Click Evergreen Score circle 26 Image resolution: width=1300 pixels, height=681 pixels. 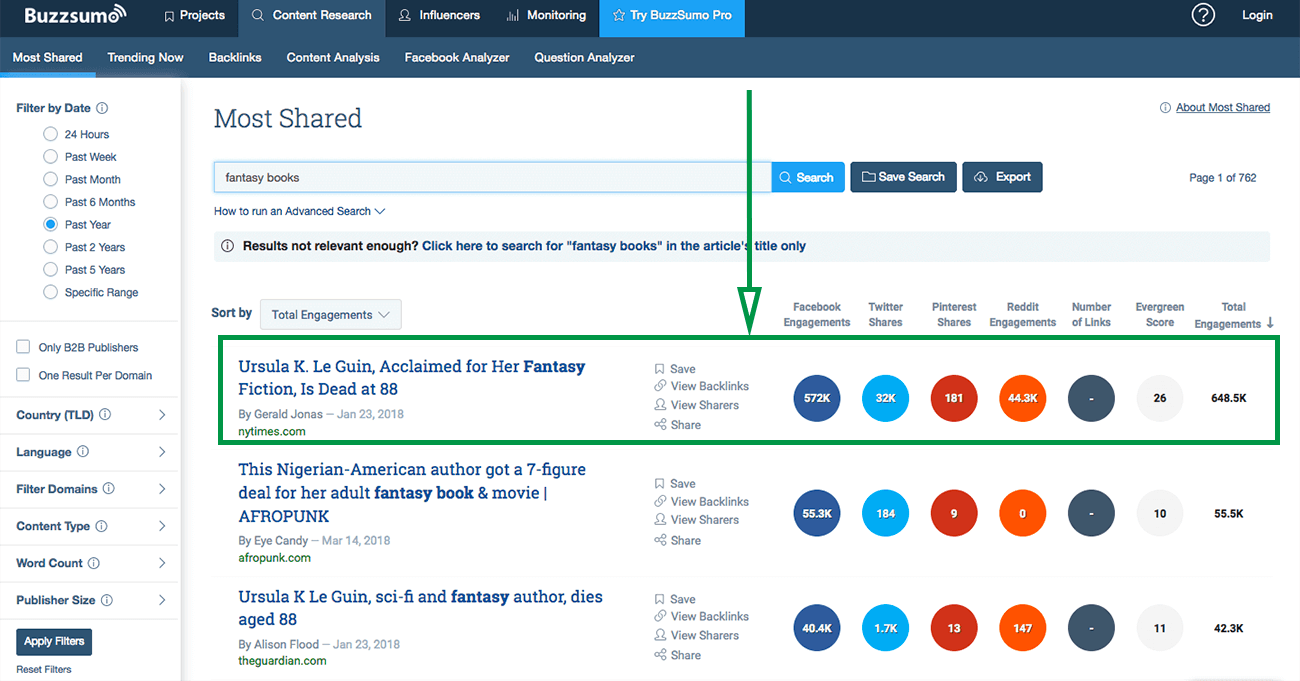tap(1160, 398)
